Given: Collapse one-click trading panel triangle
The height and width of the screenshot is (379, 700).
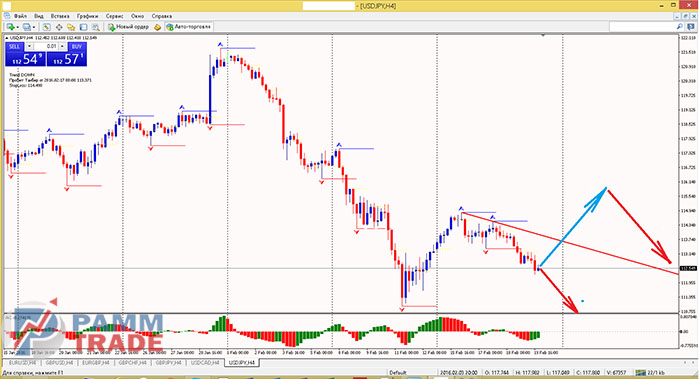Looking at the screenshot, I should click(7, 38).
